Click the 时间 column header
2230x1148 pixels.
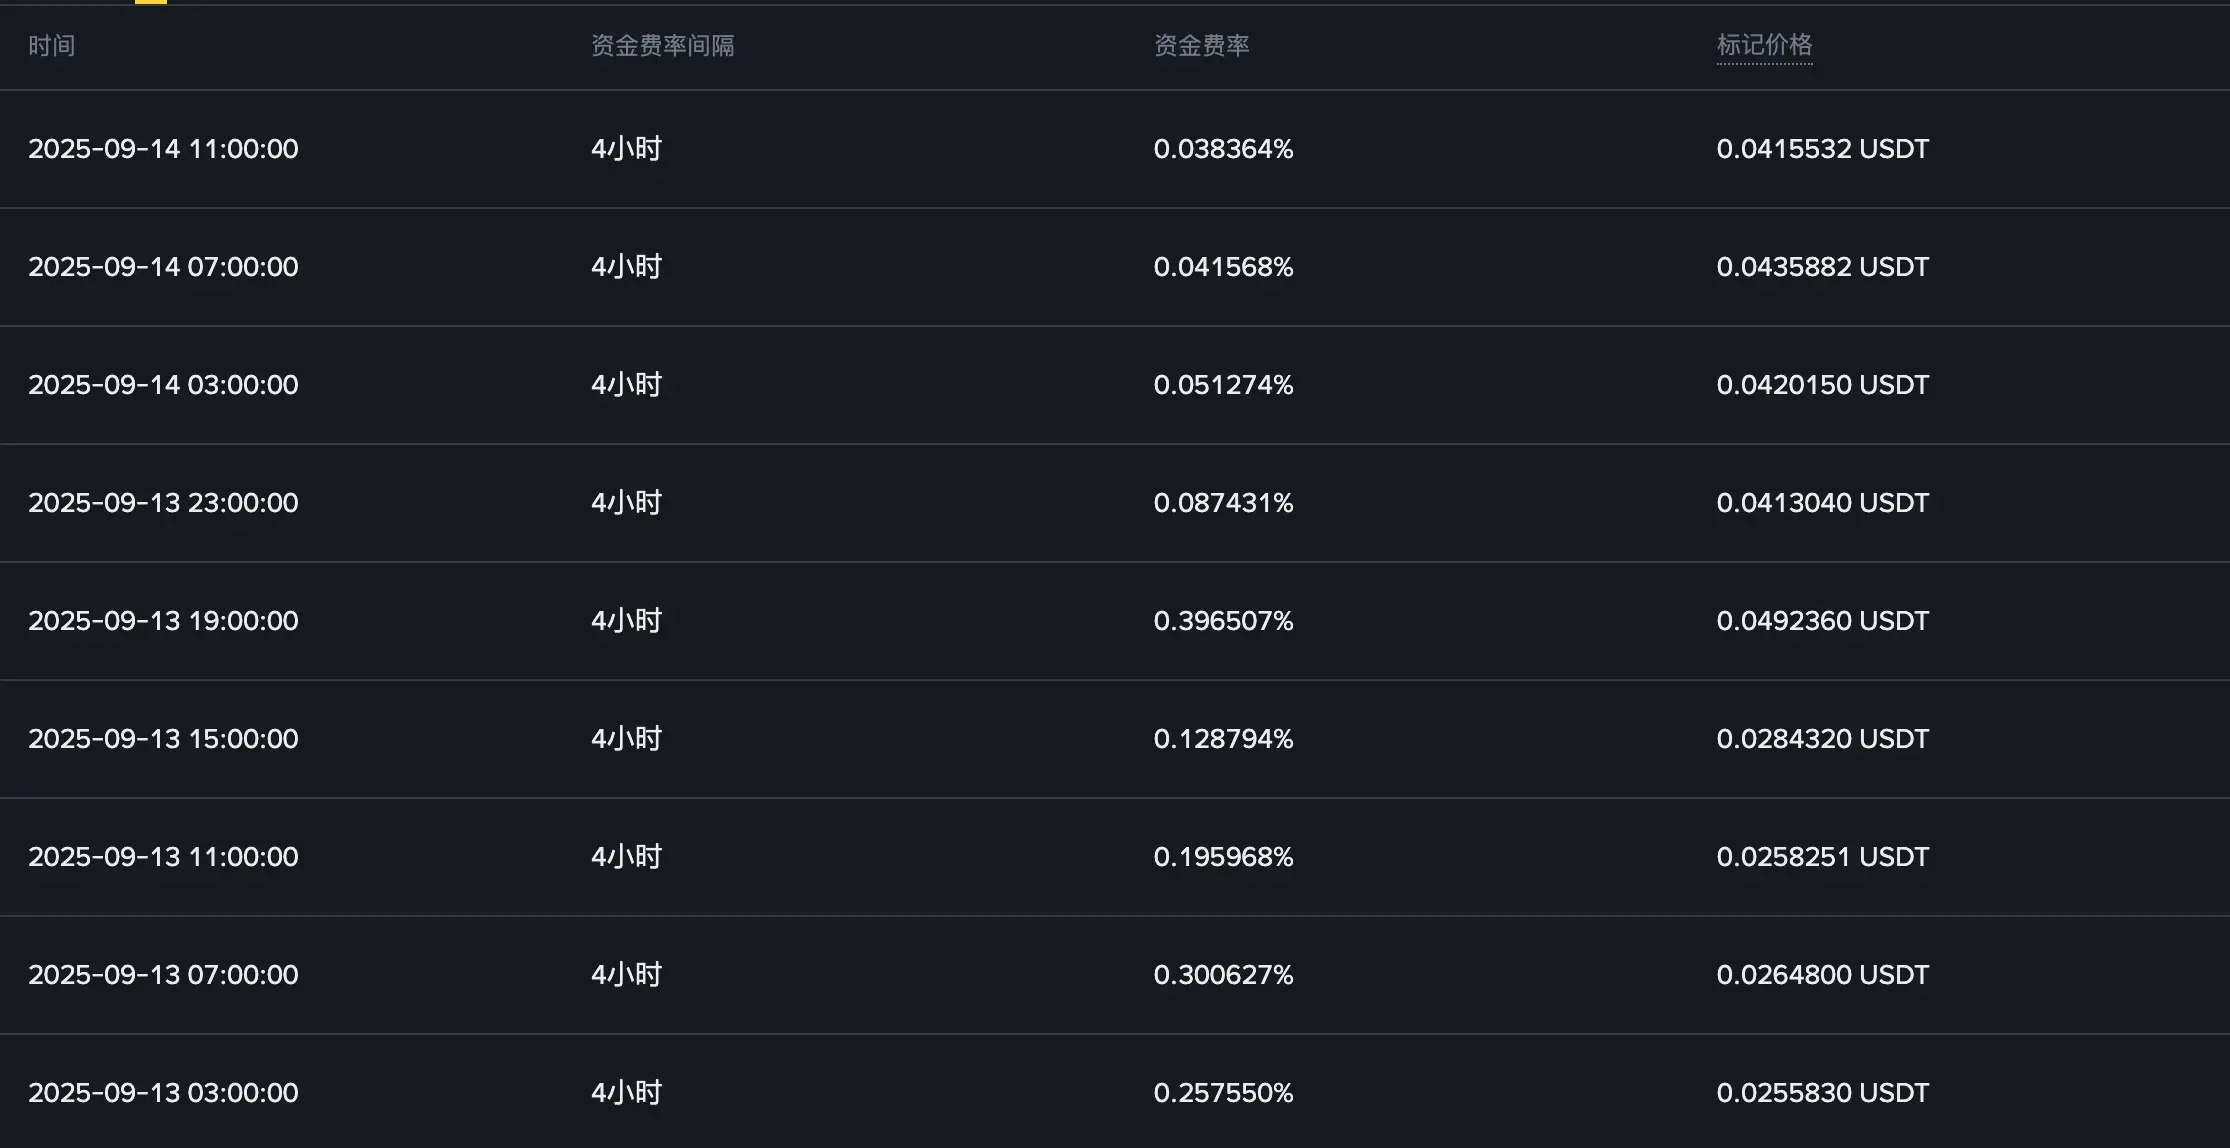[x=52, y=45]
